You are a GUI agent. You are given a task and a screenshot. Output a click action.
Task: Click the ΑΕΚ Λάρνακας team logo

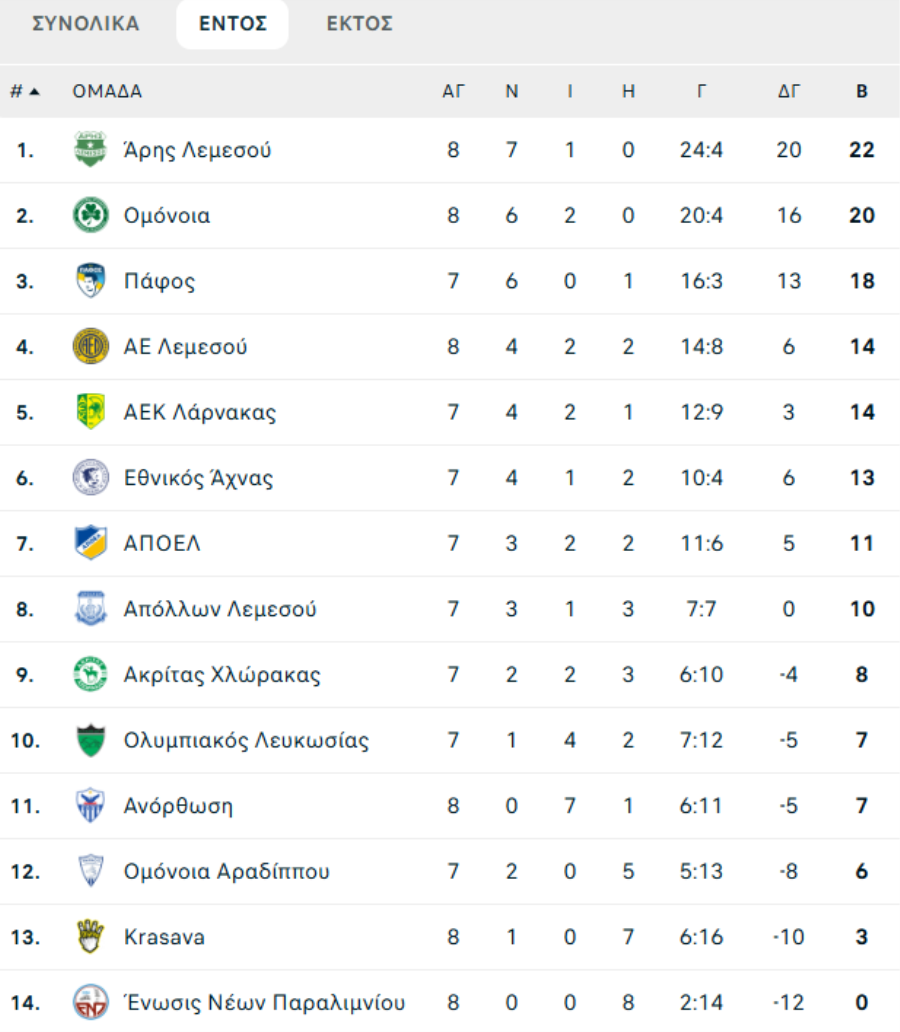[x=90, y=412]
